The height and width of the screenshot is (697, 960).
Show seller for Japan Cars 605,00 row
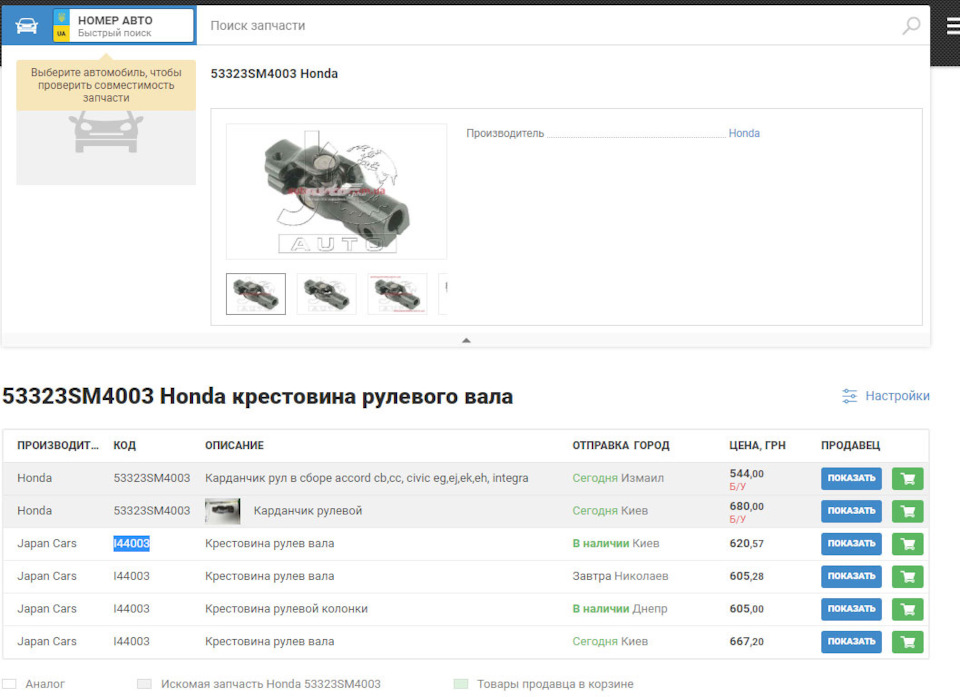[x=851, y=609]
